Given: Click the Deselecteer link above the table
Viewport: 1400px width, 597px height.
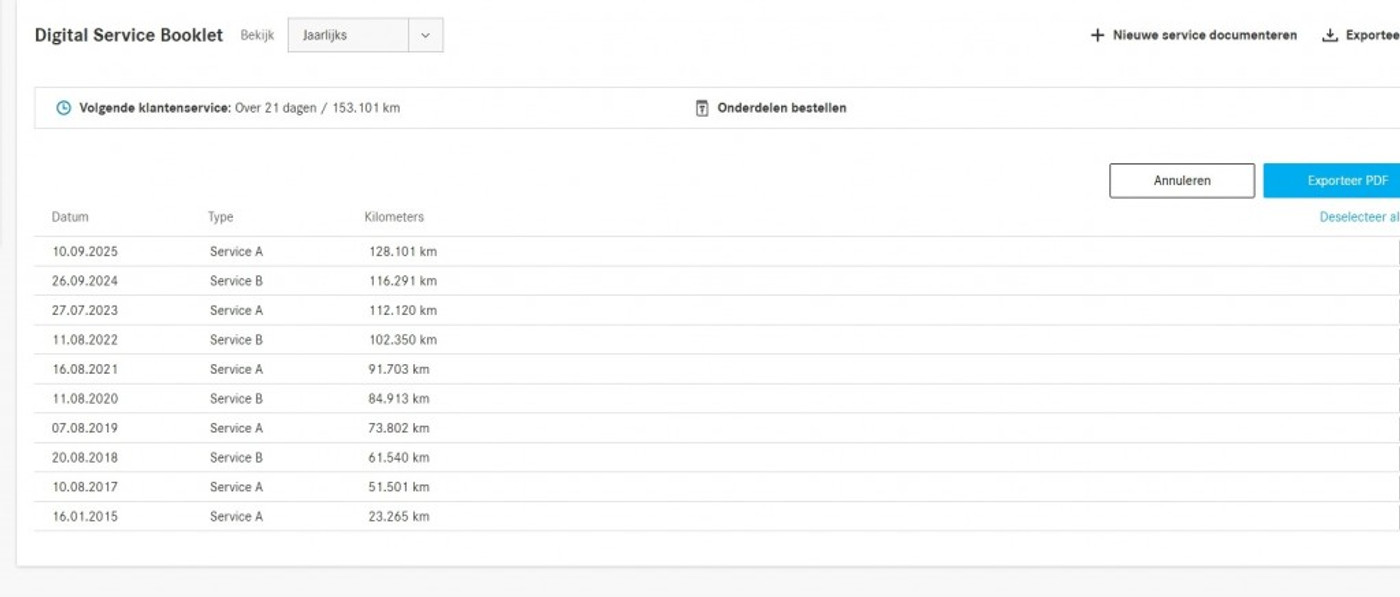Looking at the screenshot, I should (1360, 217).
